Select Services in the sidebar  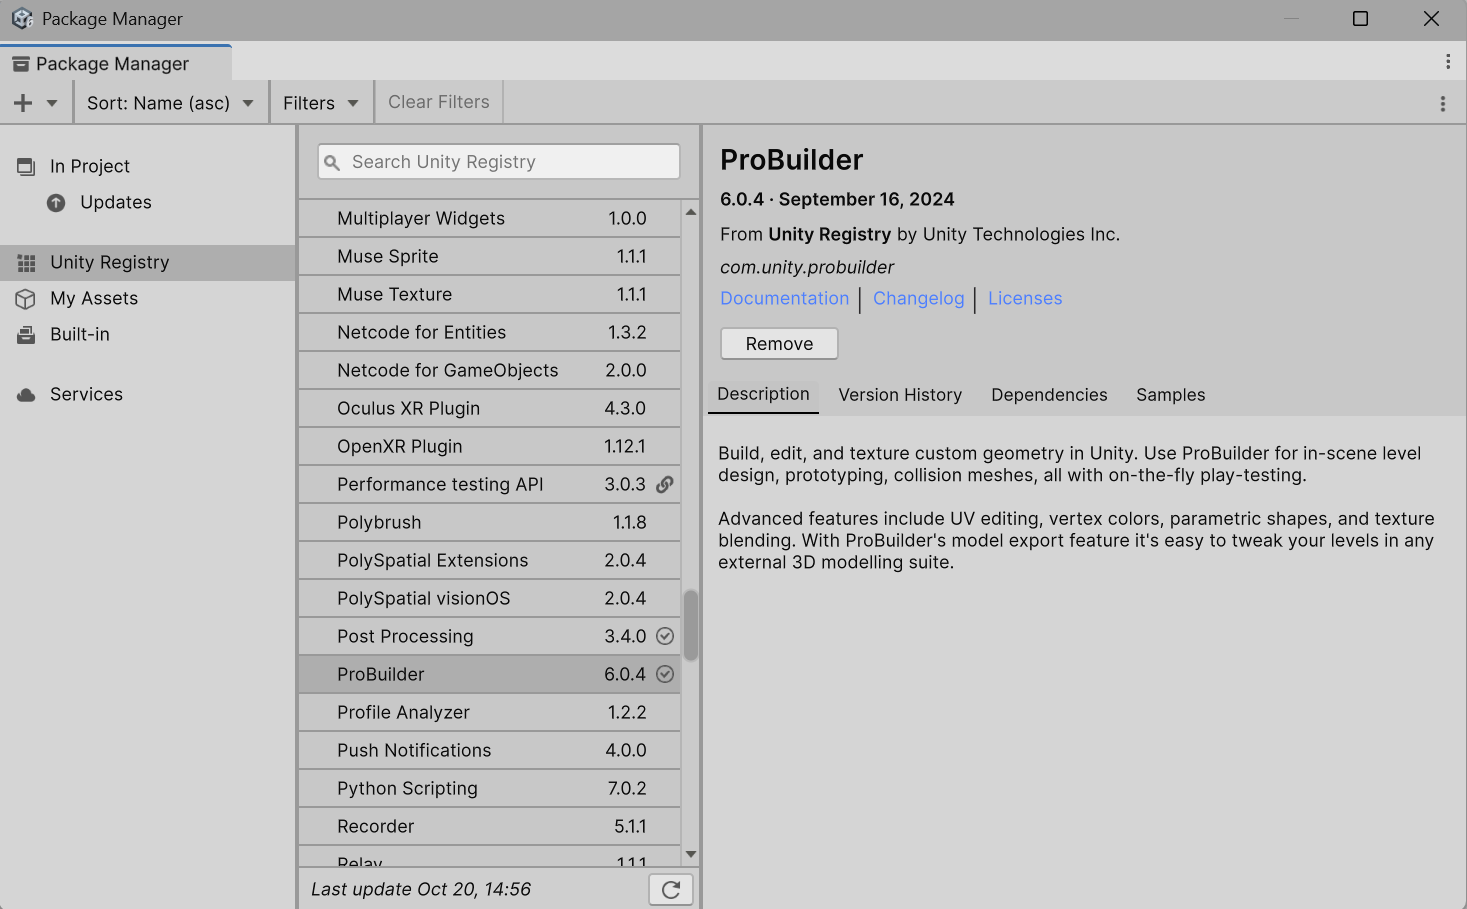tap(148, 394)
